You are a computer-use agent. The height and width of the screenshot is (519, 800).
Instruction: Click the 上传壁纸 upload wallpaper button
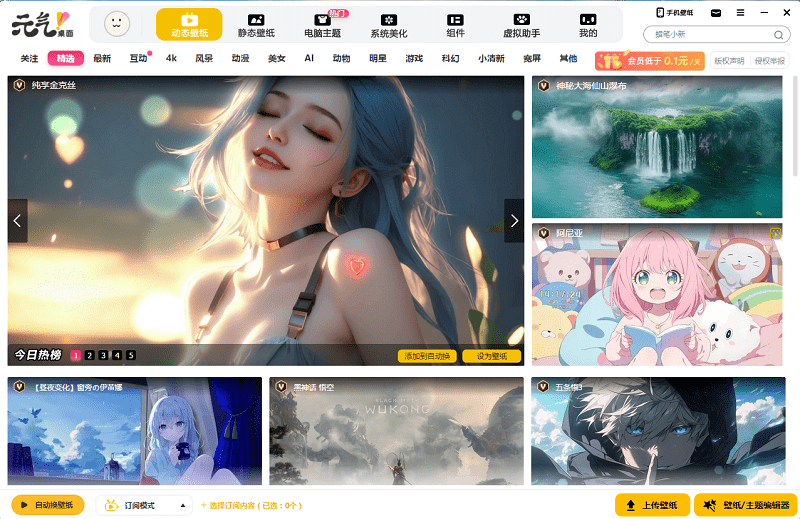click(652, 505)
